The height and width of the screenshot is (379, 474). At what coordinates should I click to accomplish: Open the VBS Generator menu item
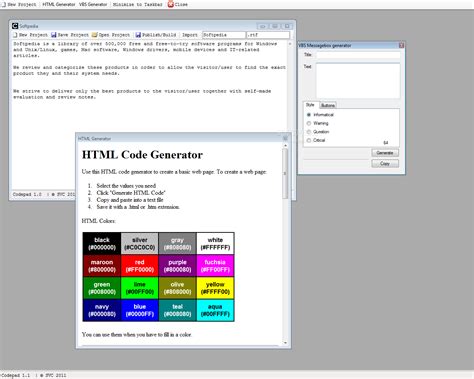[93, 4]
